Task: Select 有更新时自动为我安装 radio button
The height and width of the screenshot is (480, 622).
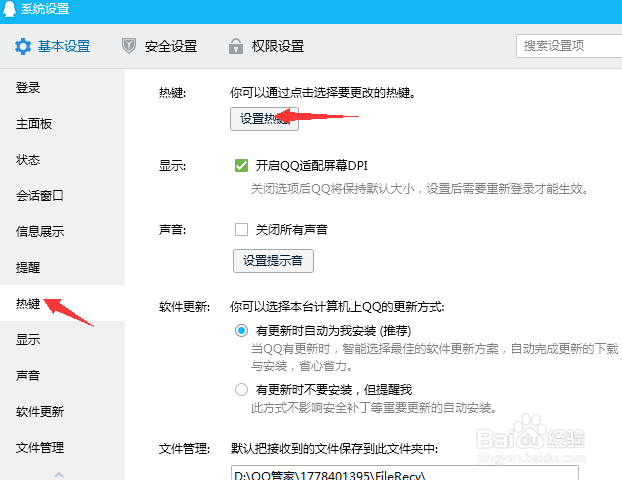Action: coord(241,330)
